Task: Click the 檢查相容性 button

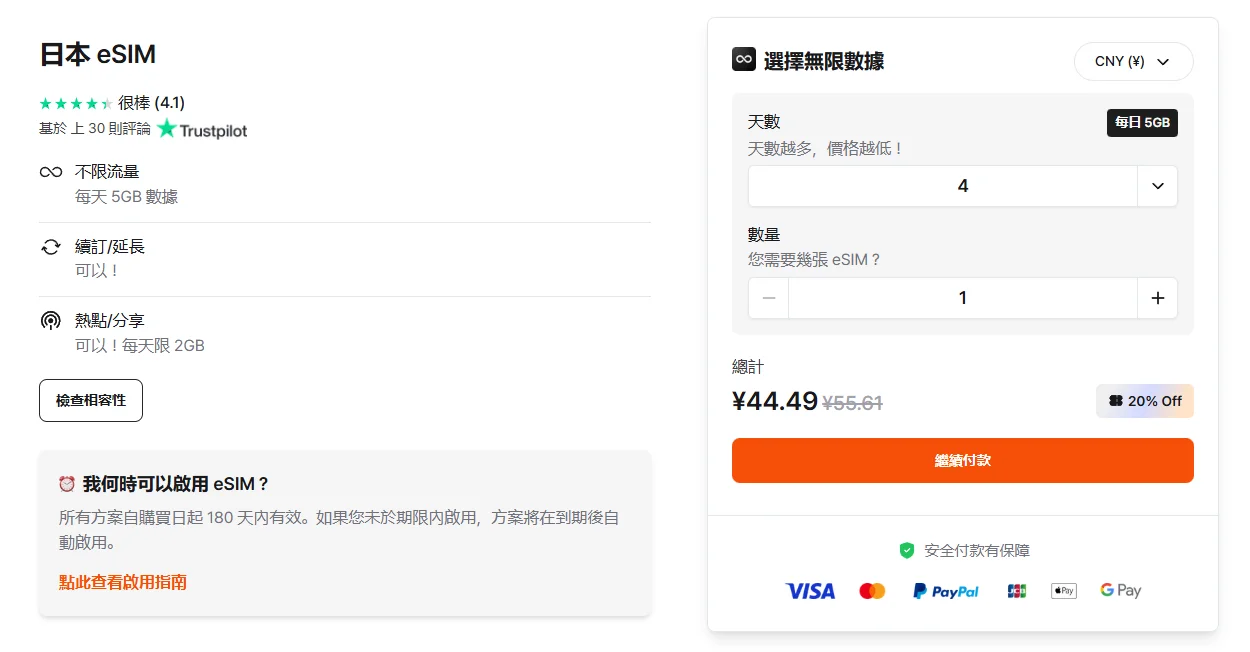Action: (x=91, y=400)
